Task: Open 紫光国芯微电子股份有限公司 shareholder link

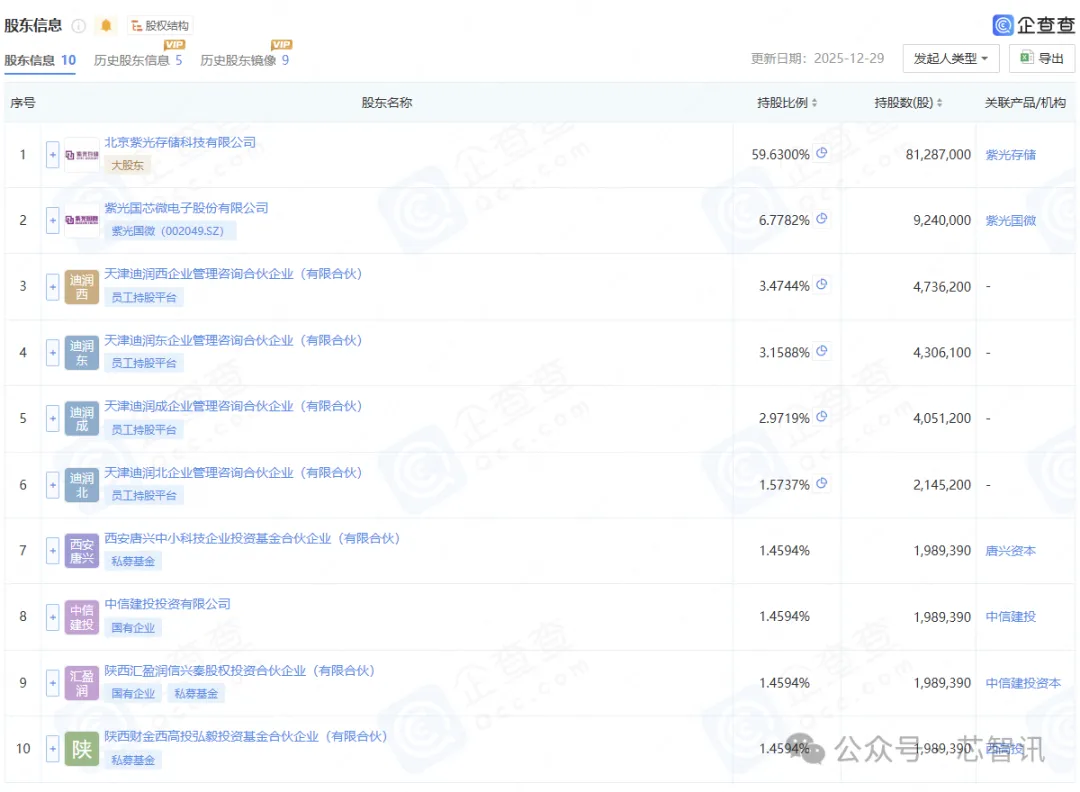Action: pyautogui.click(x=187, y=208)
